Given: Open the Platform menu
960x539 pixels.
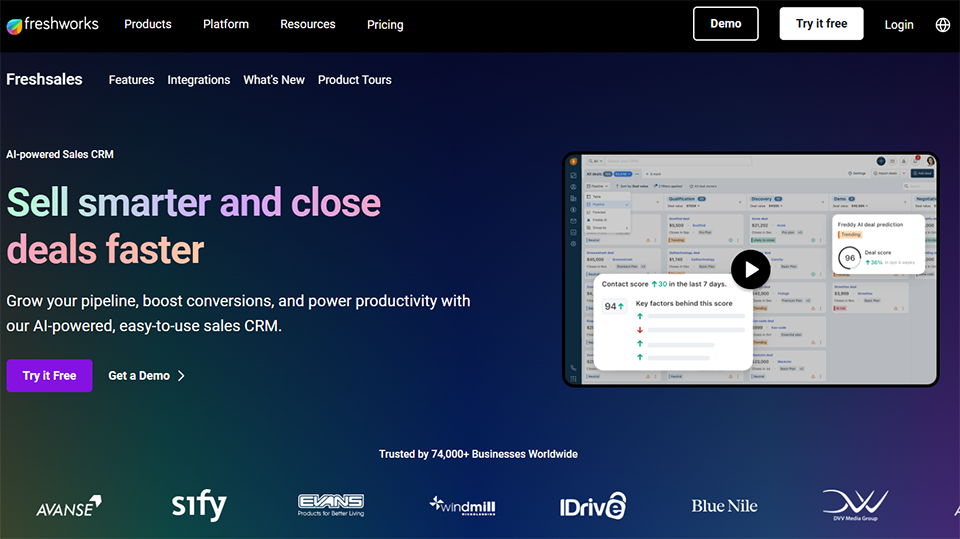Looking at the screenshot, I should [x=226, y=24].
